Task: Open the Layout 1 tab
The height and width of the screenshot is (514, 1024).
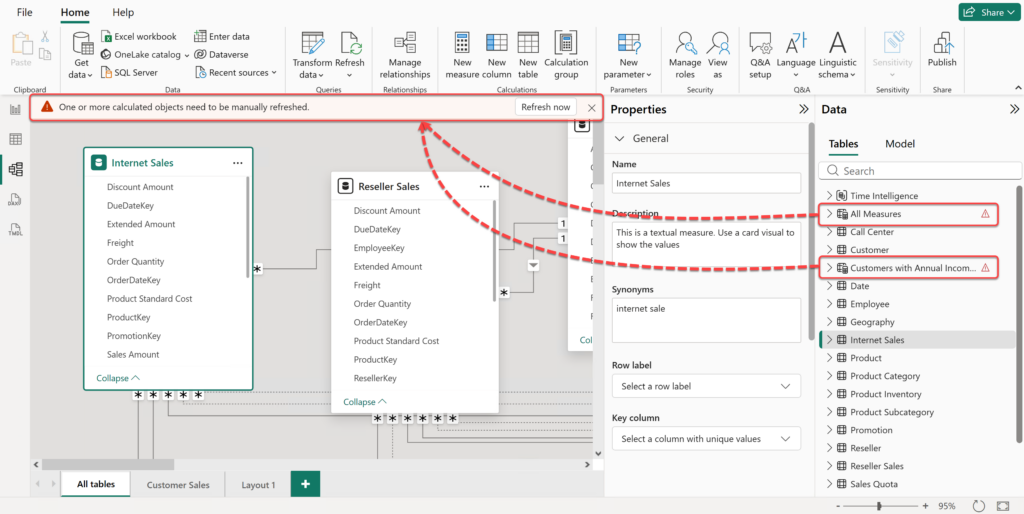Action: [x=258, y=485]
